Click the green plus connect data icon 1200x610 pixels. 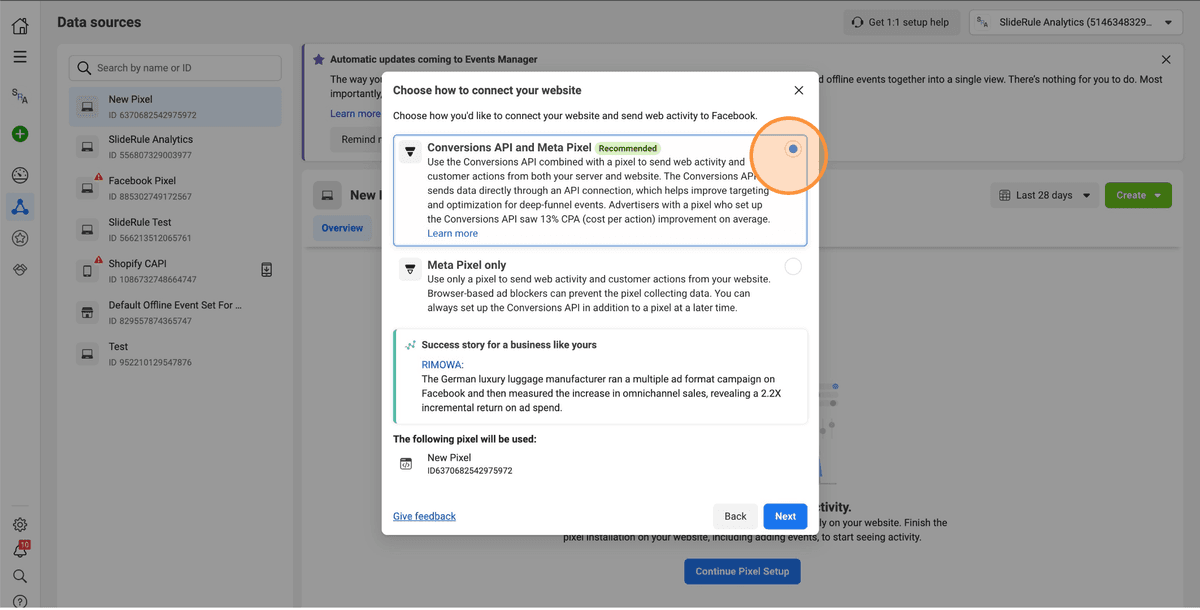coord(20,134)
